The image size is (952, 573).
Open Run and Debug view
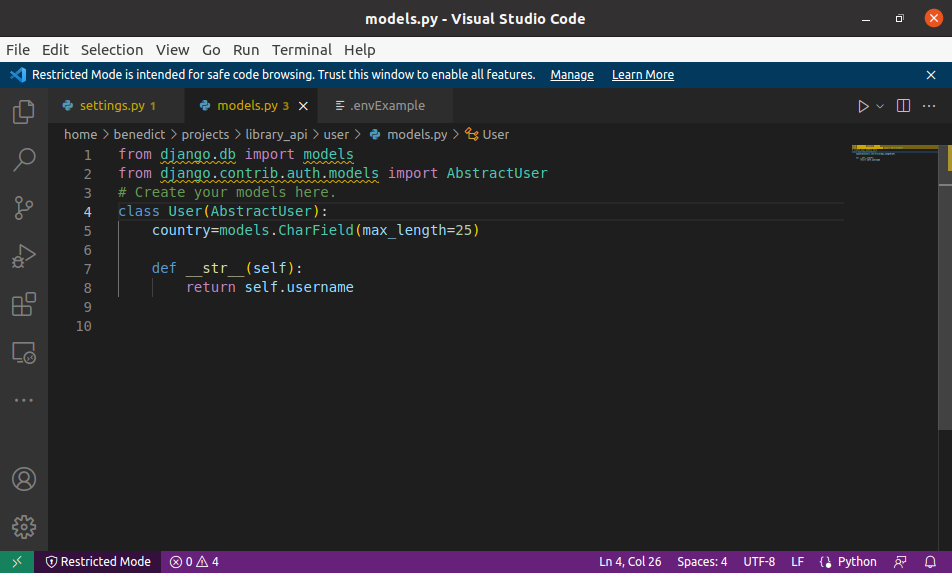click(24, 256)
